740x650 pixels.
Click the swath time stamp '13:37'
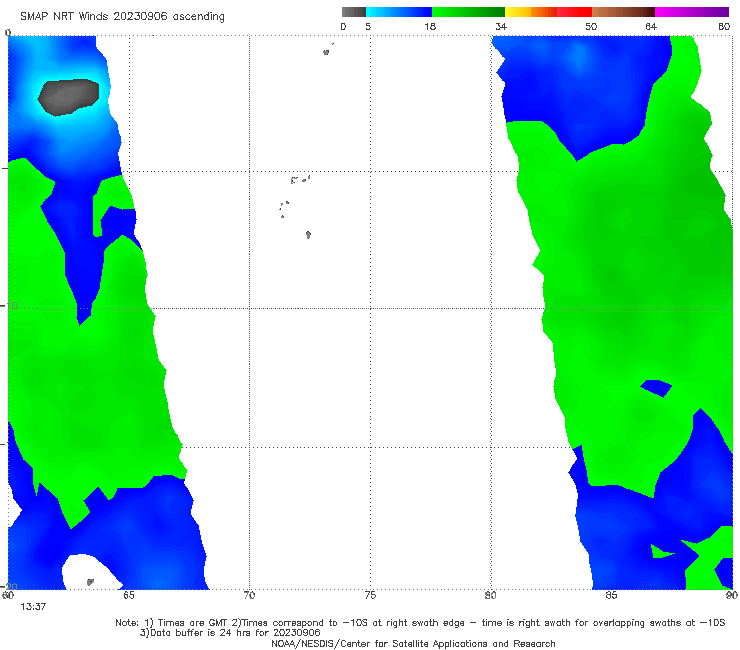33,607
